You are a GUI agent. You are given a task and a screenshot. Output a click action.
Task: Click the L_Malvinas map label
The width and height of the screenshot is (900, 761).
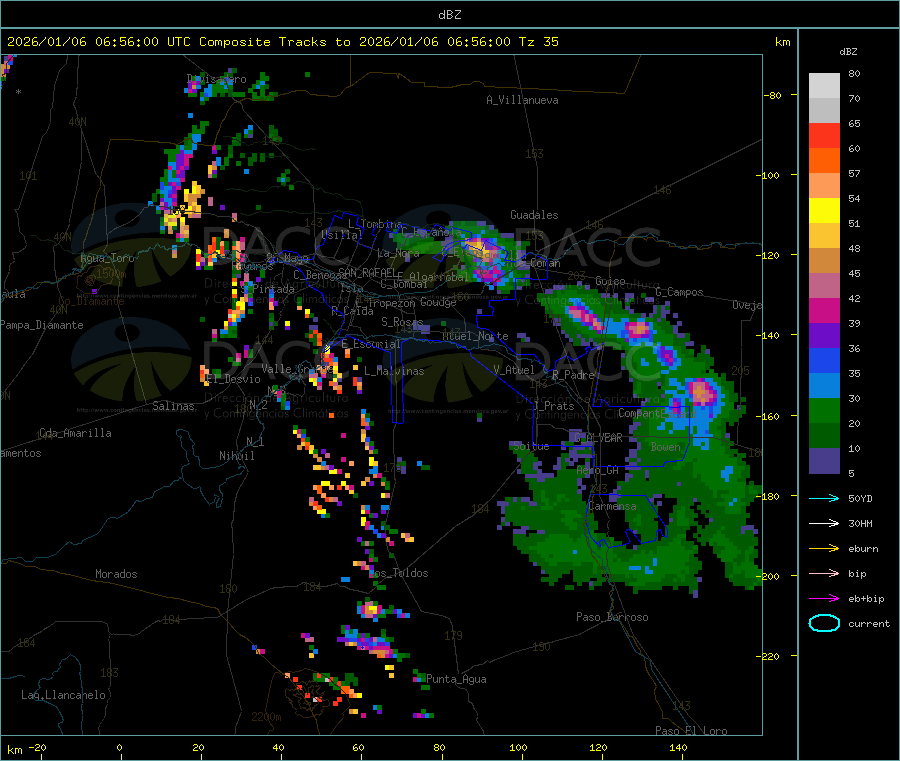coord(394,371)
